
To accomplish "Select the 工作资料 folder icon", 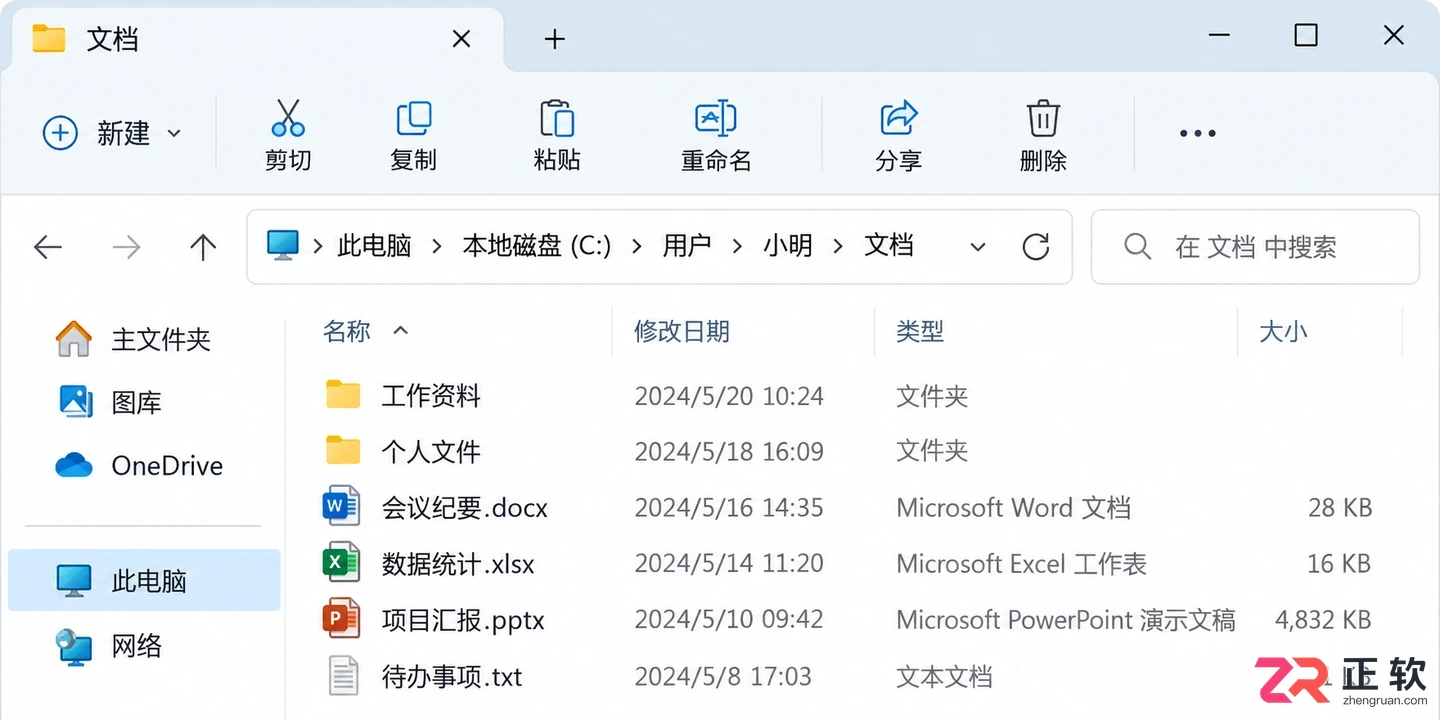I will coord(343,395).
